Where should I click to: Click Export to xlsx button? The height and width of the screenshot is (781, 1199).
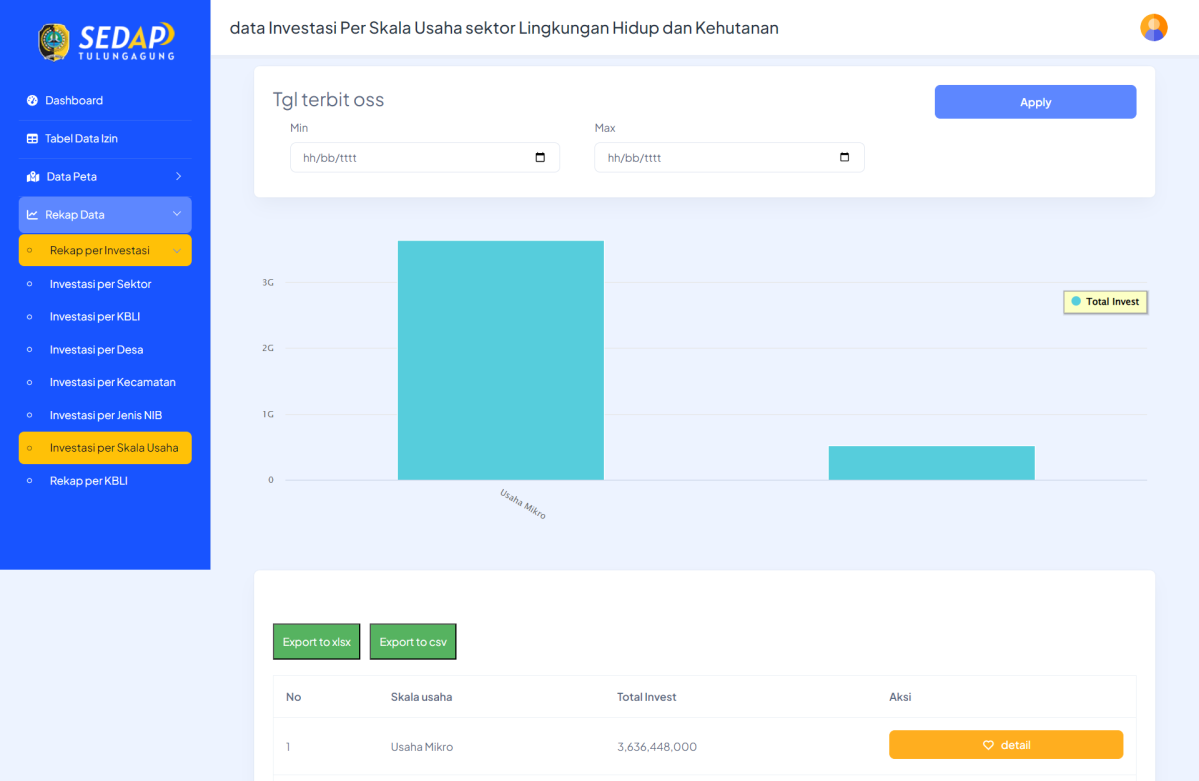(317, 642)
